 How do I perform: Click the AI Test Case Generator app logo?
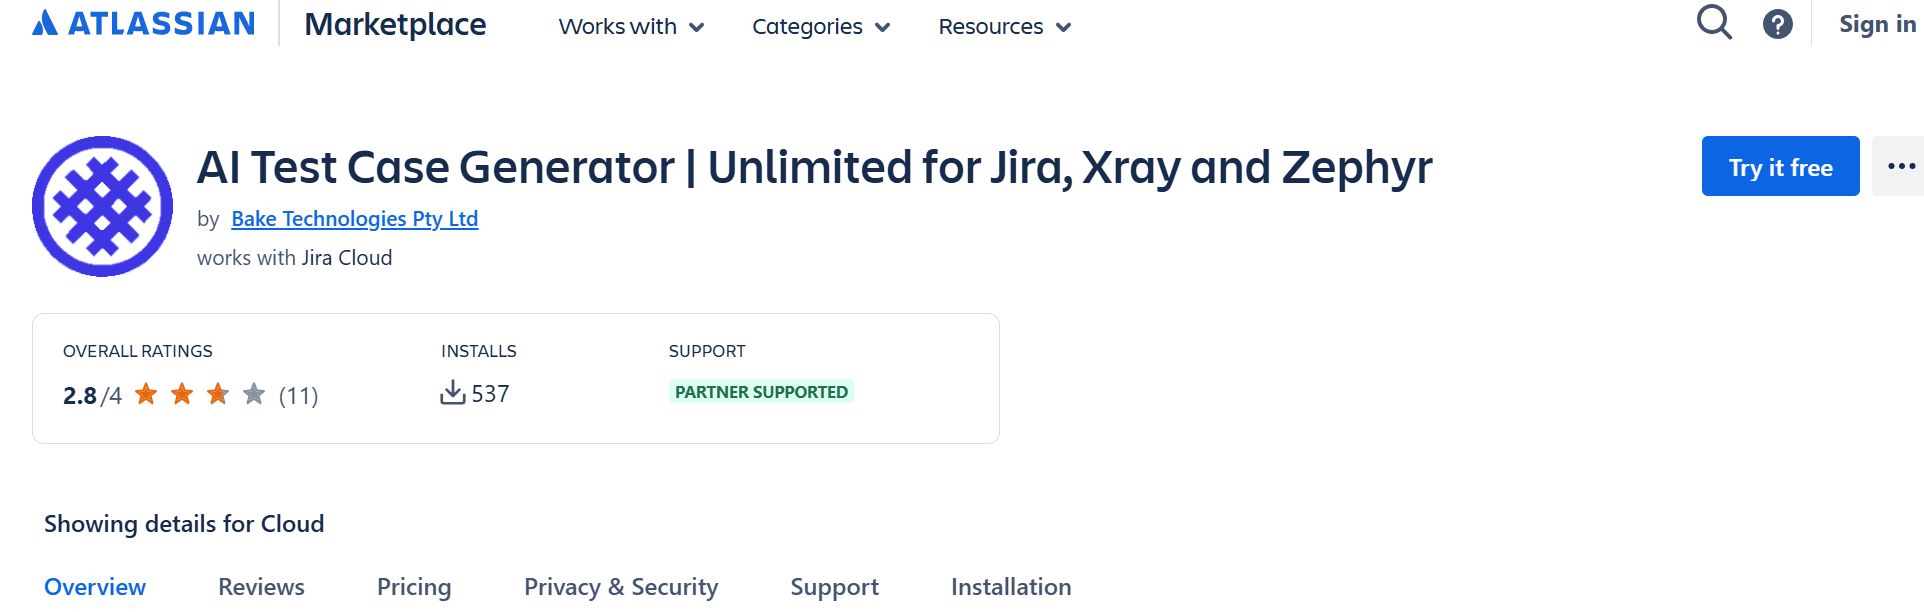point(102,207)
